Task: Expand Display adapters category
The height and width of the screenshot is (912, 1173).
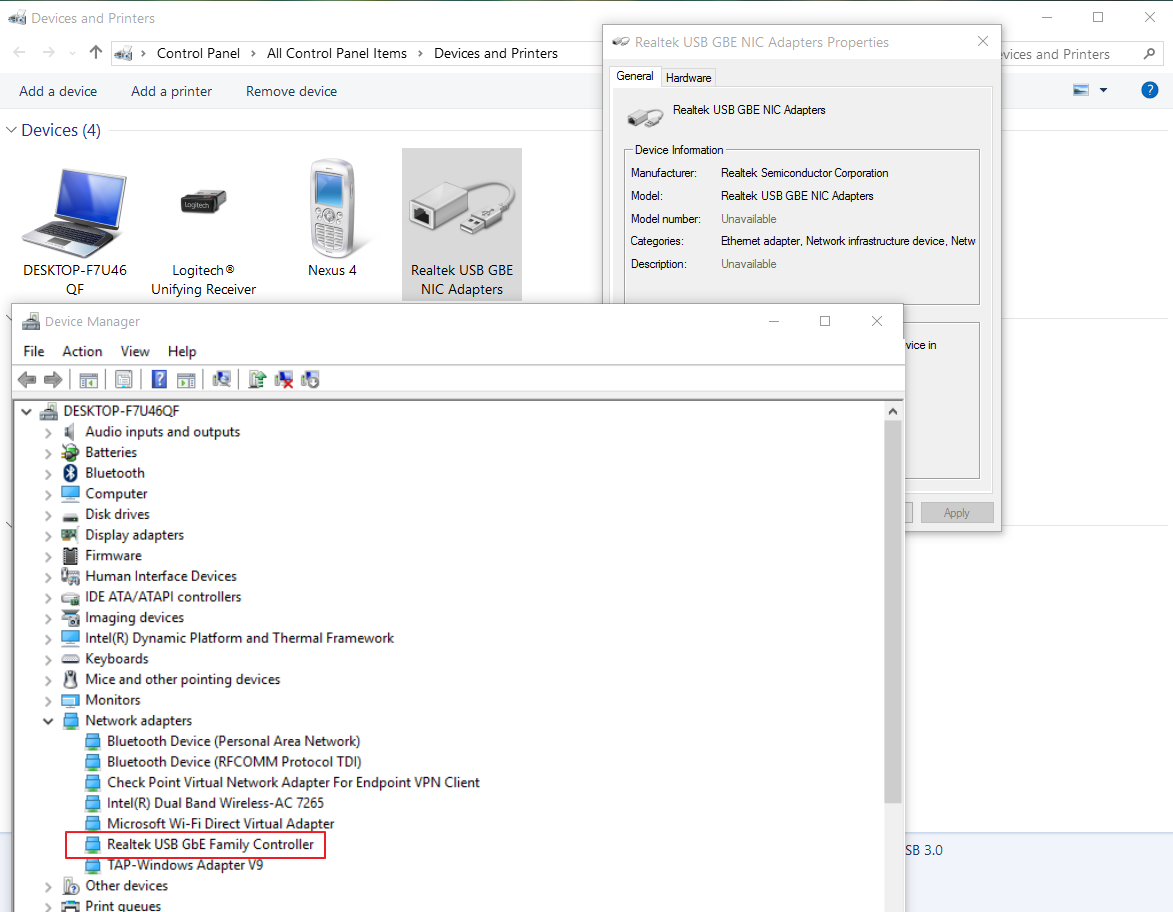Action: point(48,536)
